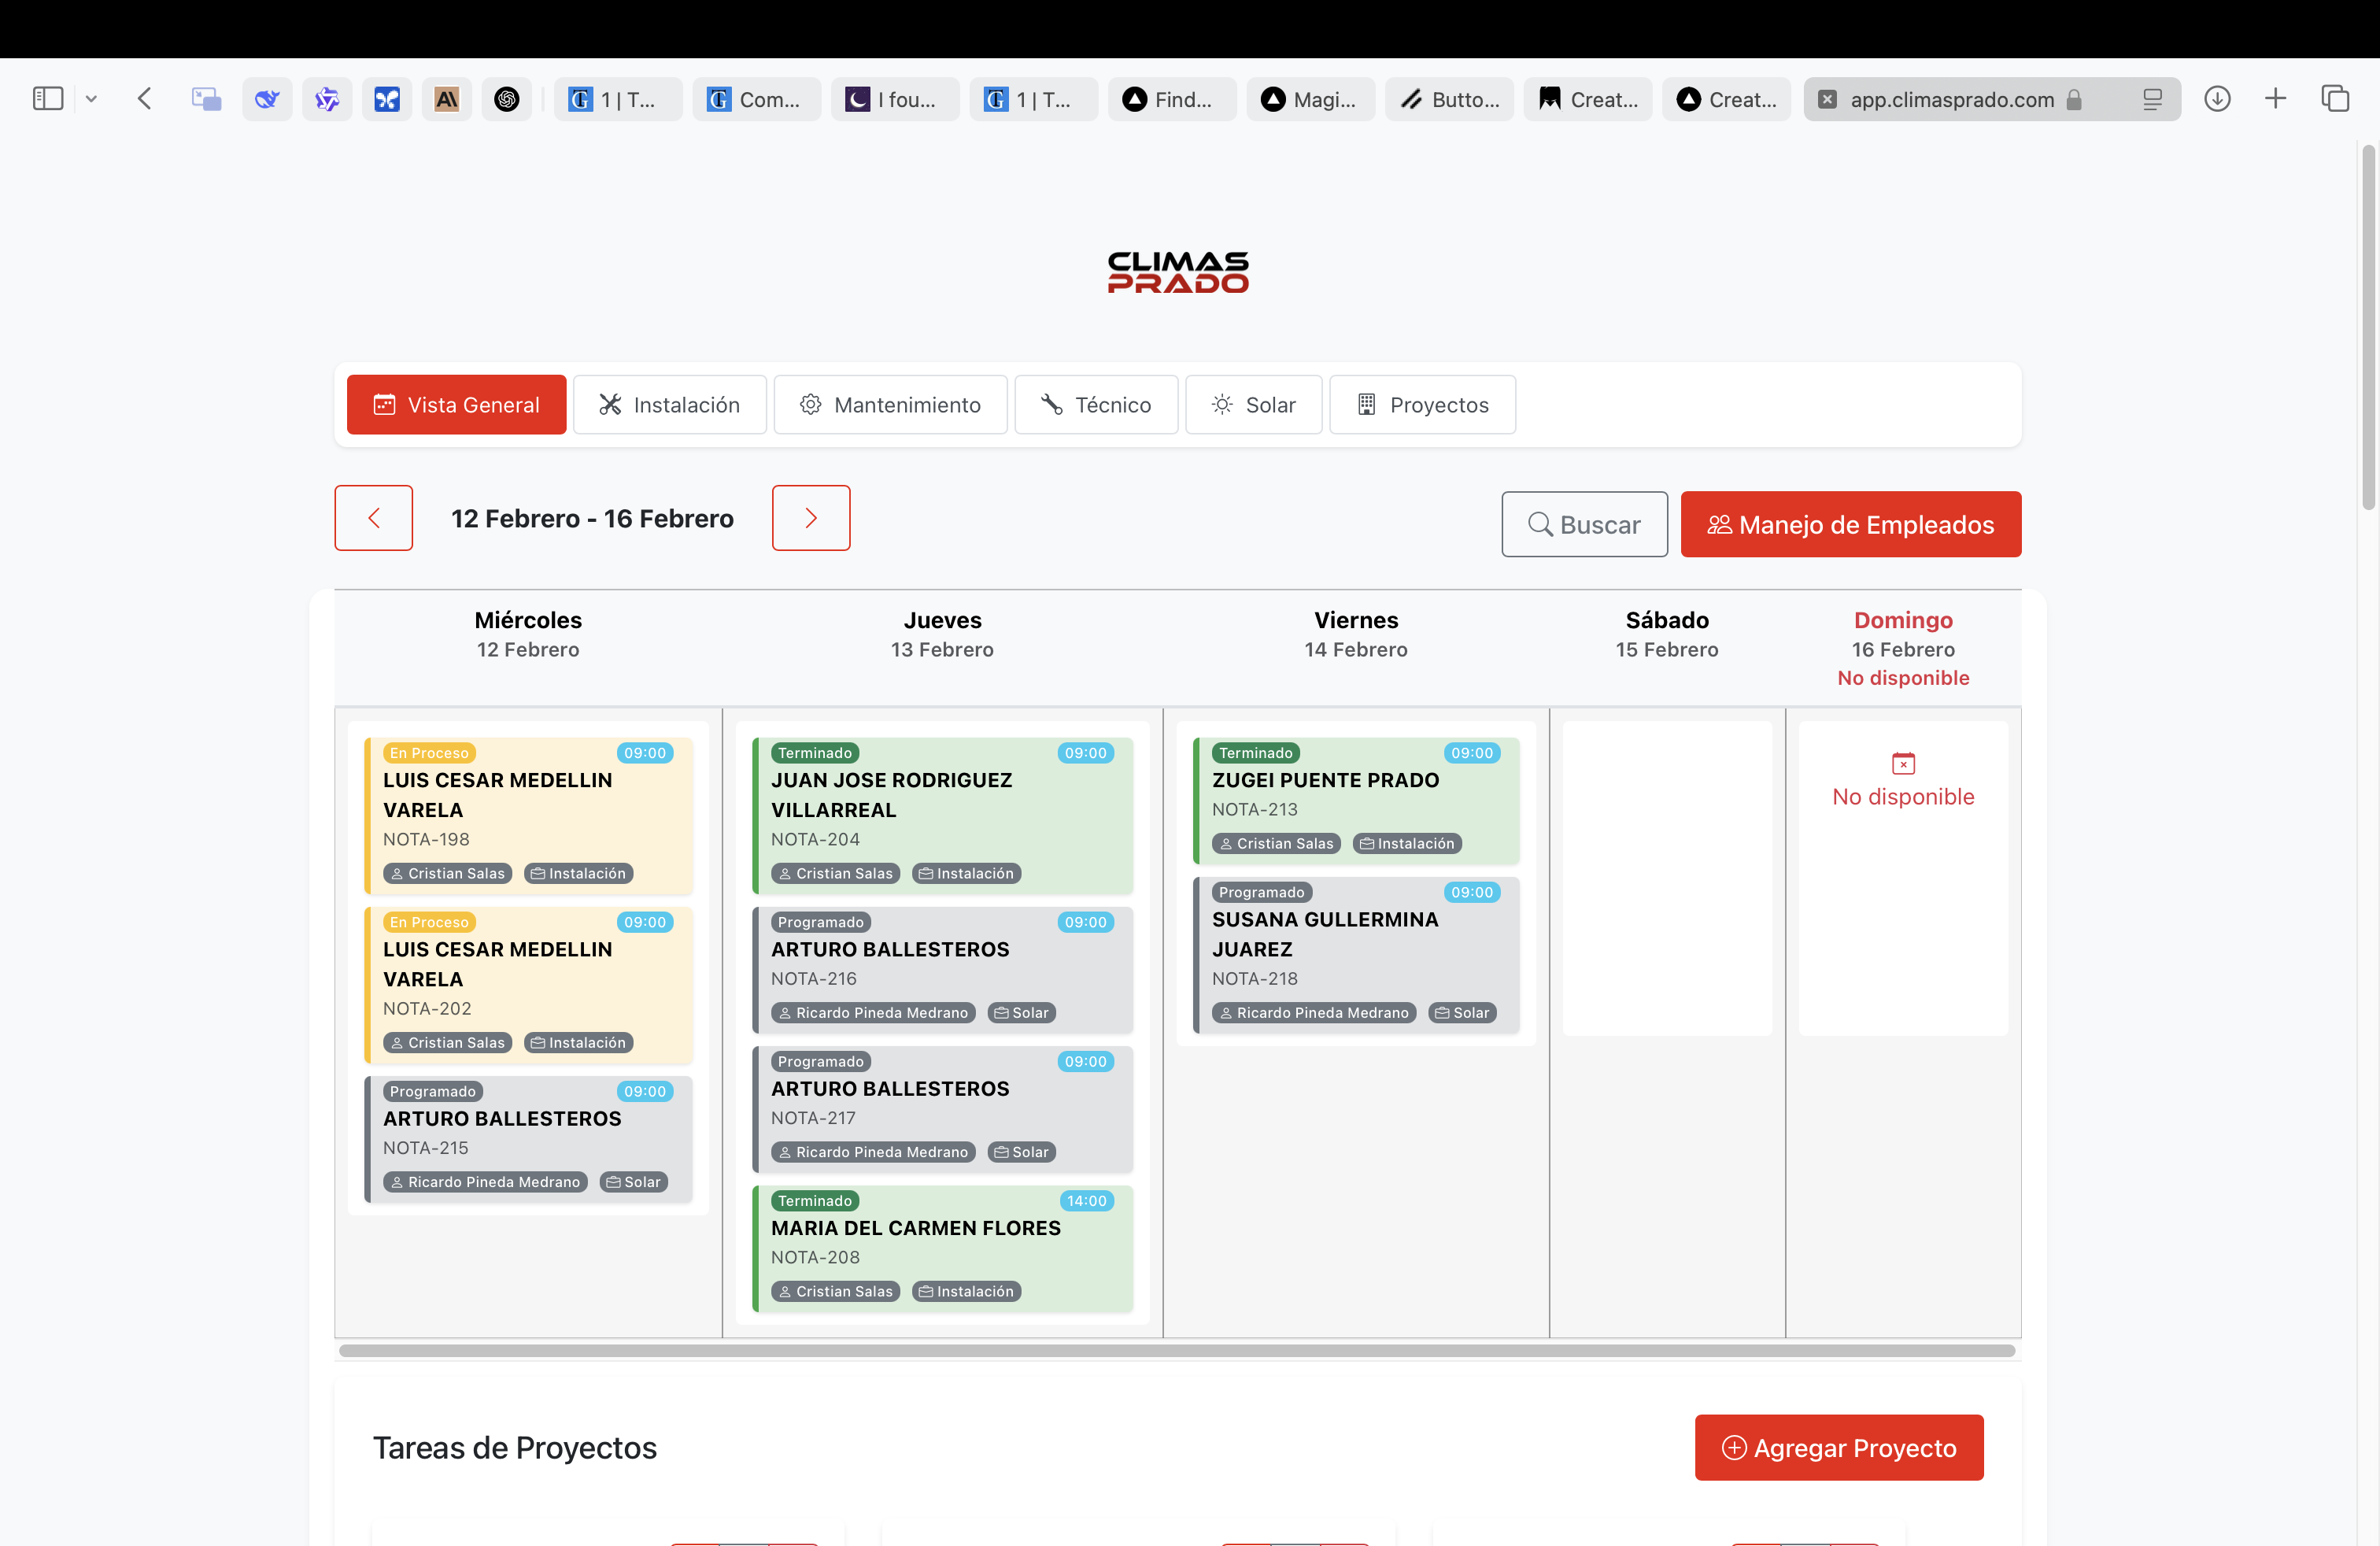Open the tab overview icon
The height and width of the screenshot is (1546, 2380).
click(x=2335, y=99)
